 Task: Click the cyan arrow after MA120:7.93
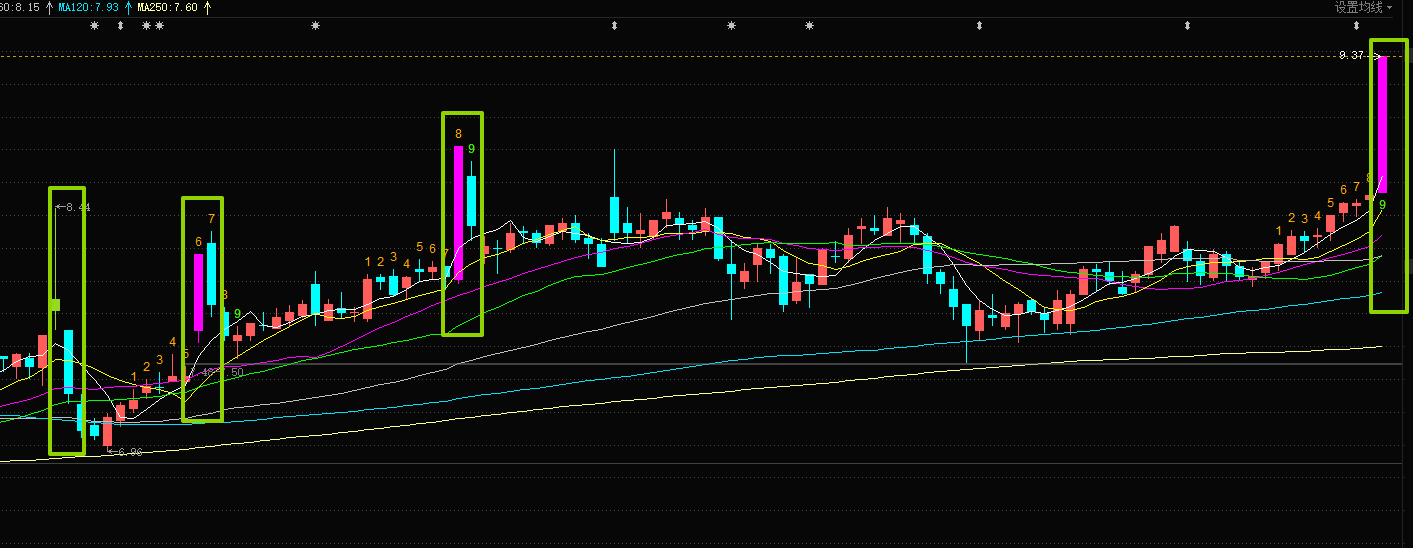(128, 7)
